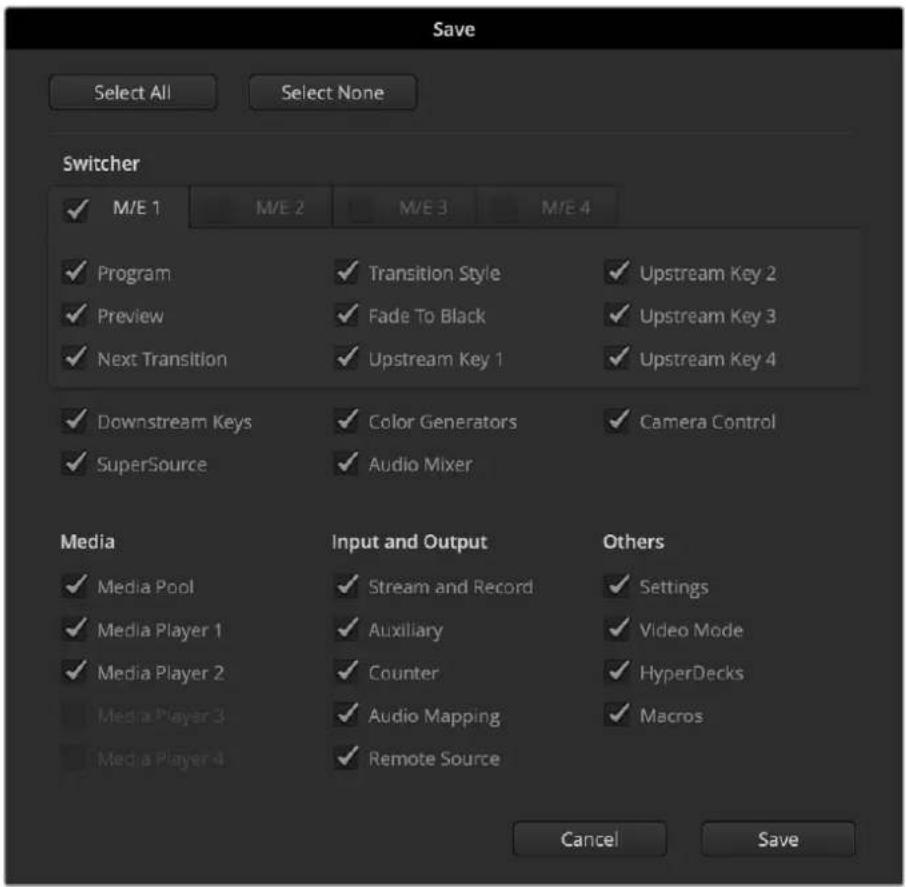Uncheck Downstream Keys
This screenshot has height=887, width=906.
[x=75, y=421]
